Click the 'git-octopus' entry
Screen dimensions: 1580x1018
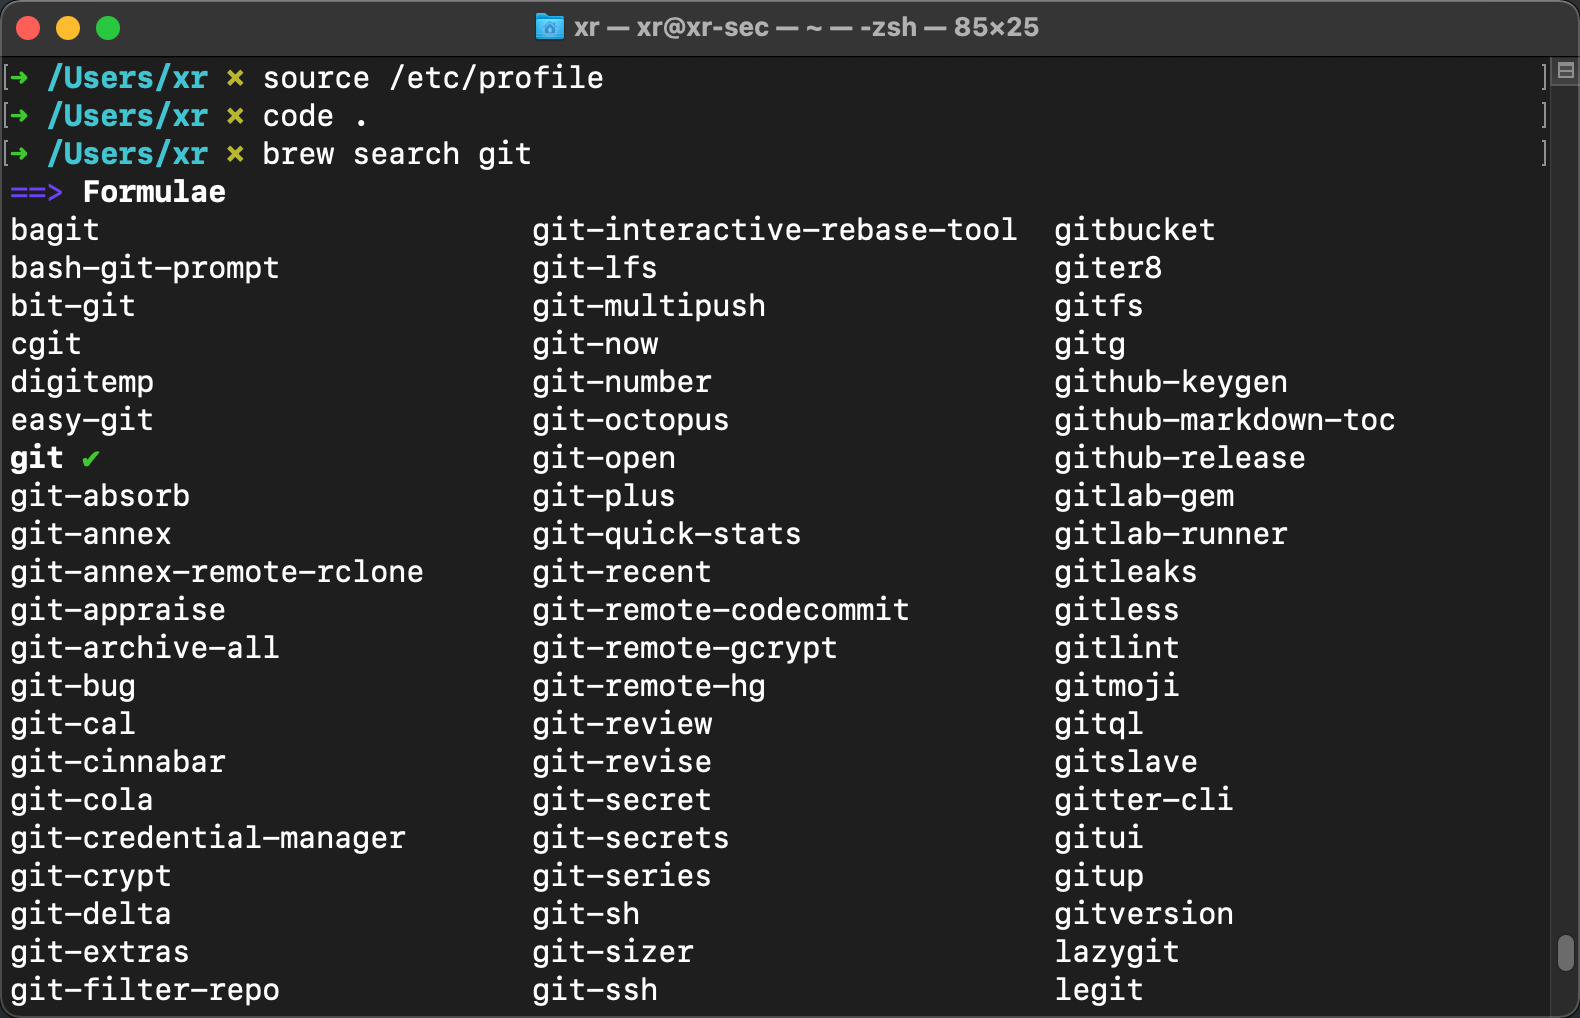click(631, 420)
